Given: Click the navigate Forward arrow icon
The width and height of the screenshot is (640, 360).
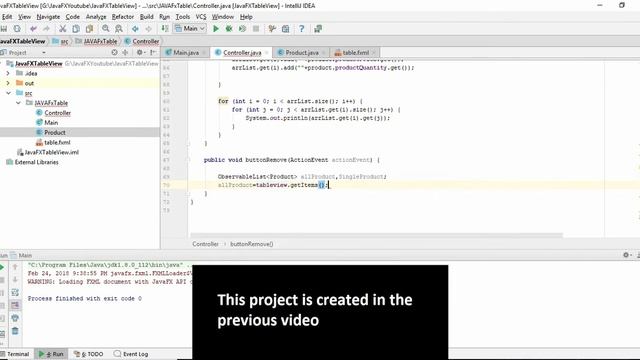Looking at the screenshot, I should coord(149,29).
